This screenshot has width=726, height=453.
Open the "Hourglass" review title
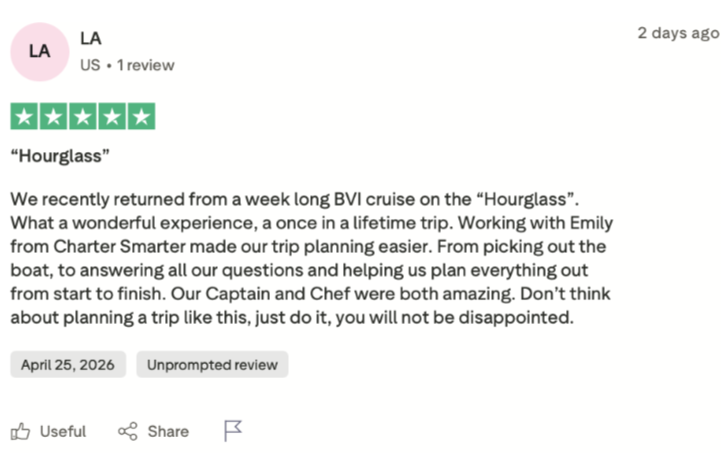click(60, 156)
